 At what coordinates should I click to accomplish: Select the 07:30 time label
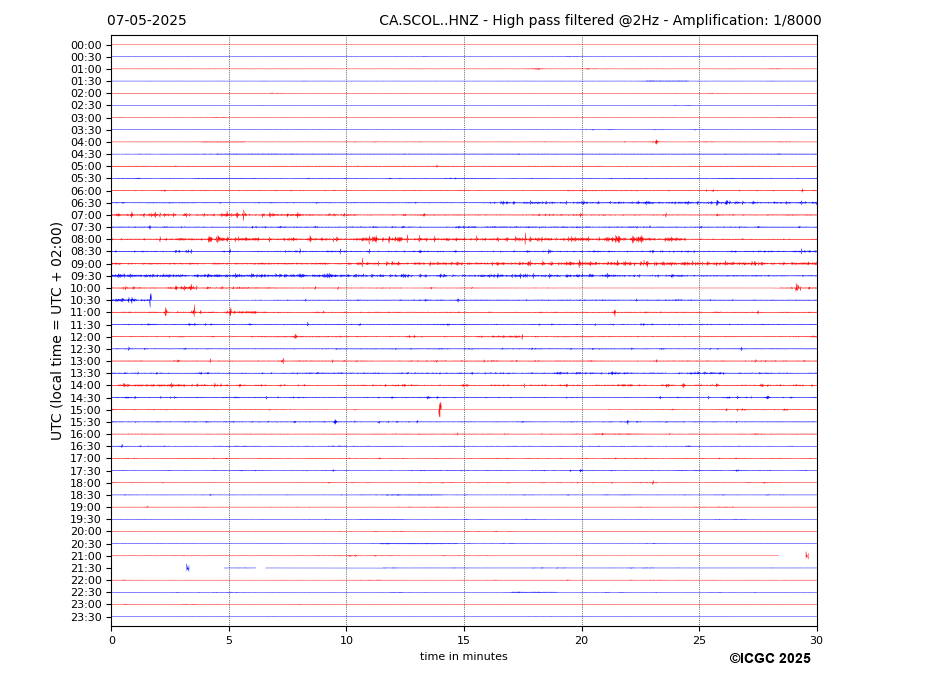[x=86, y=228]
